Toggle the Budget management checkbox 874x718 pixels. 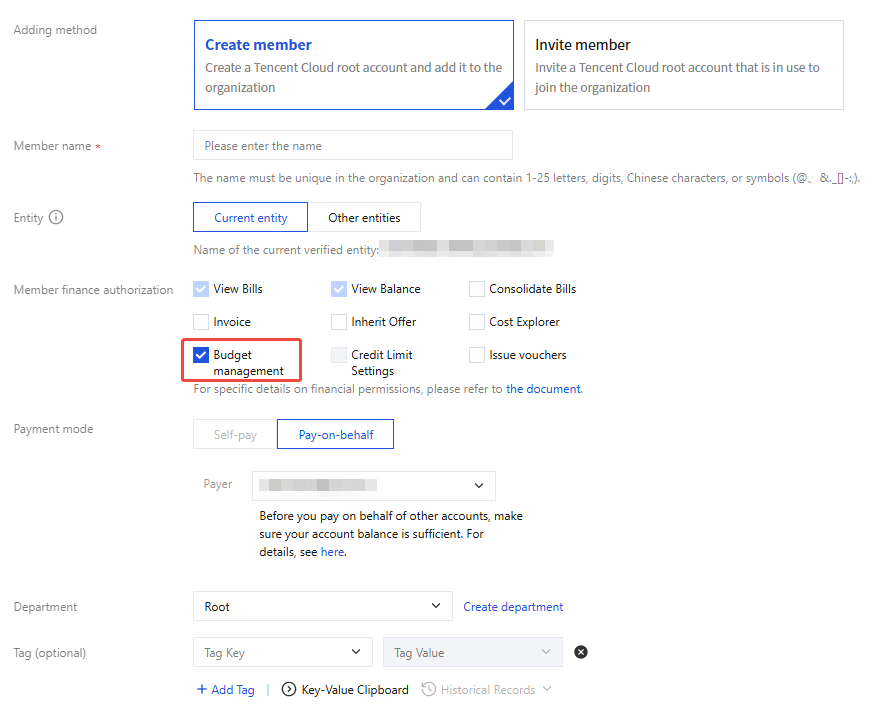[x=201, y=355]
